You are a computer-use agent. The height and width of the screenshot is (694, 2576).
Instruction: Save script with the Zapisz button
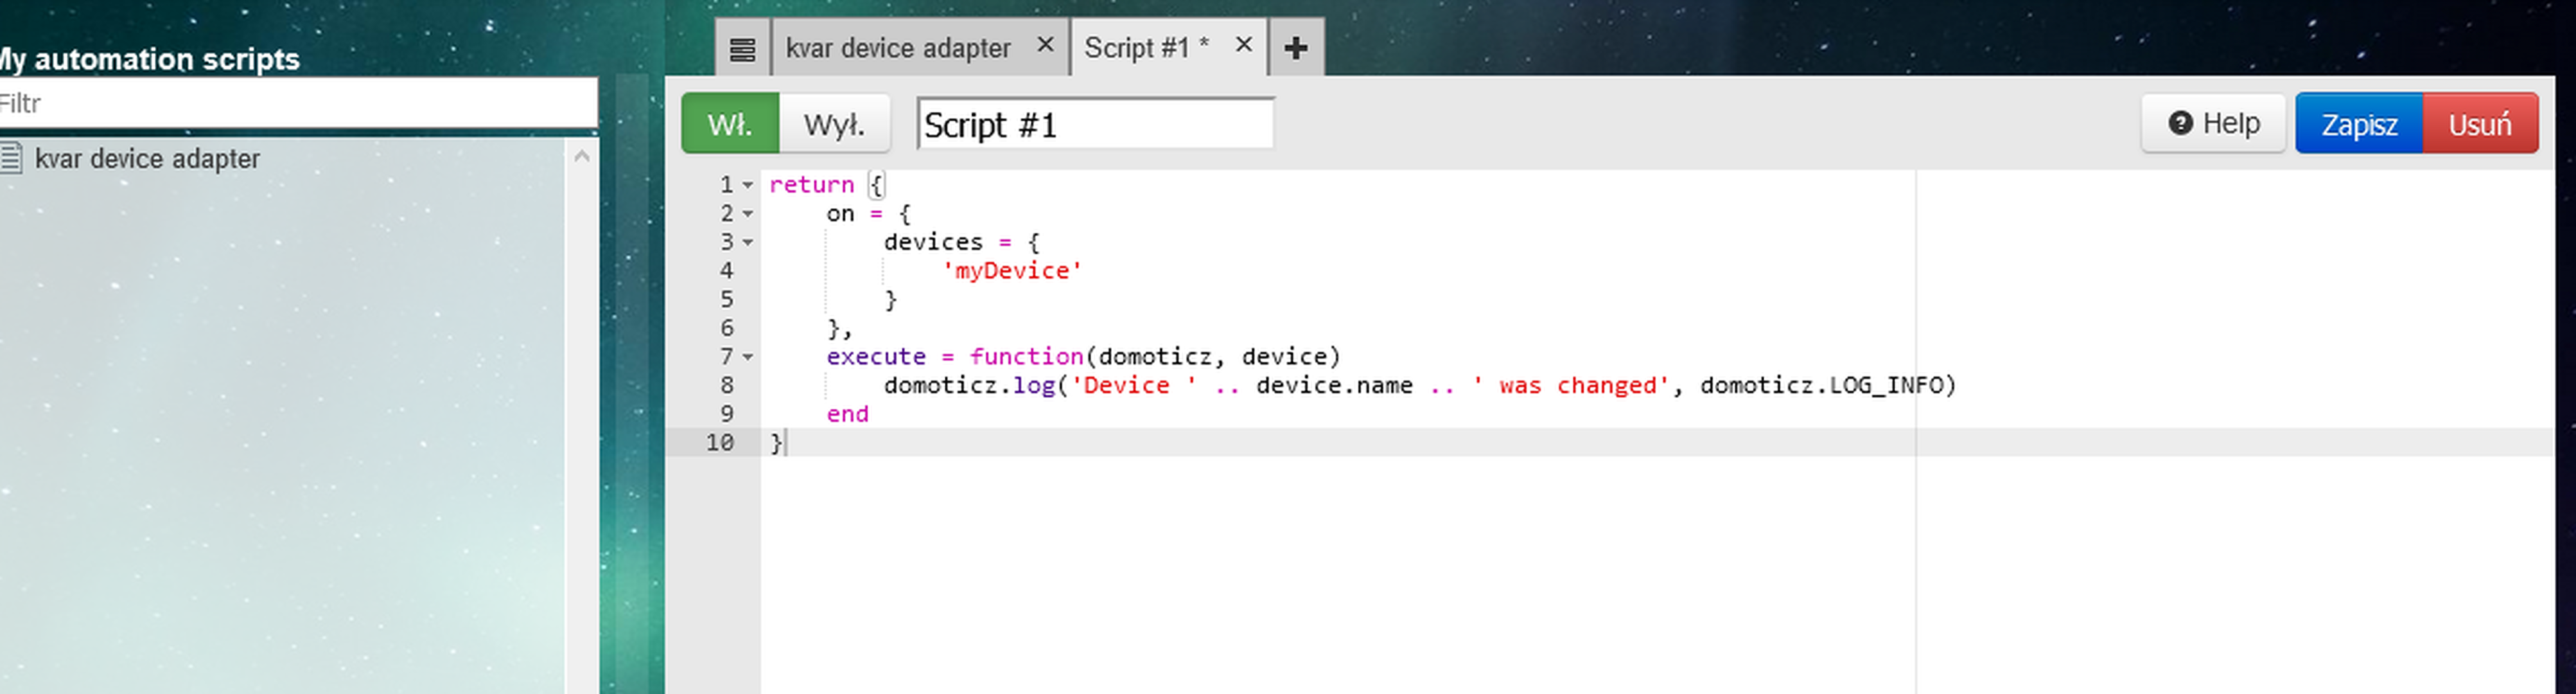[x=2359, y=124]
